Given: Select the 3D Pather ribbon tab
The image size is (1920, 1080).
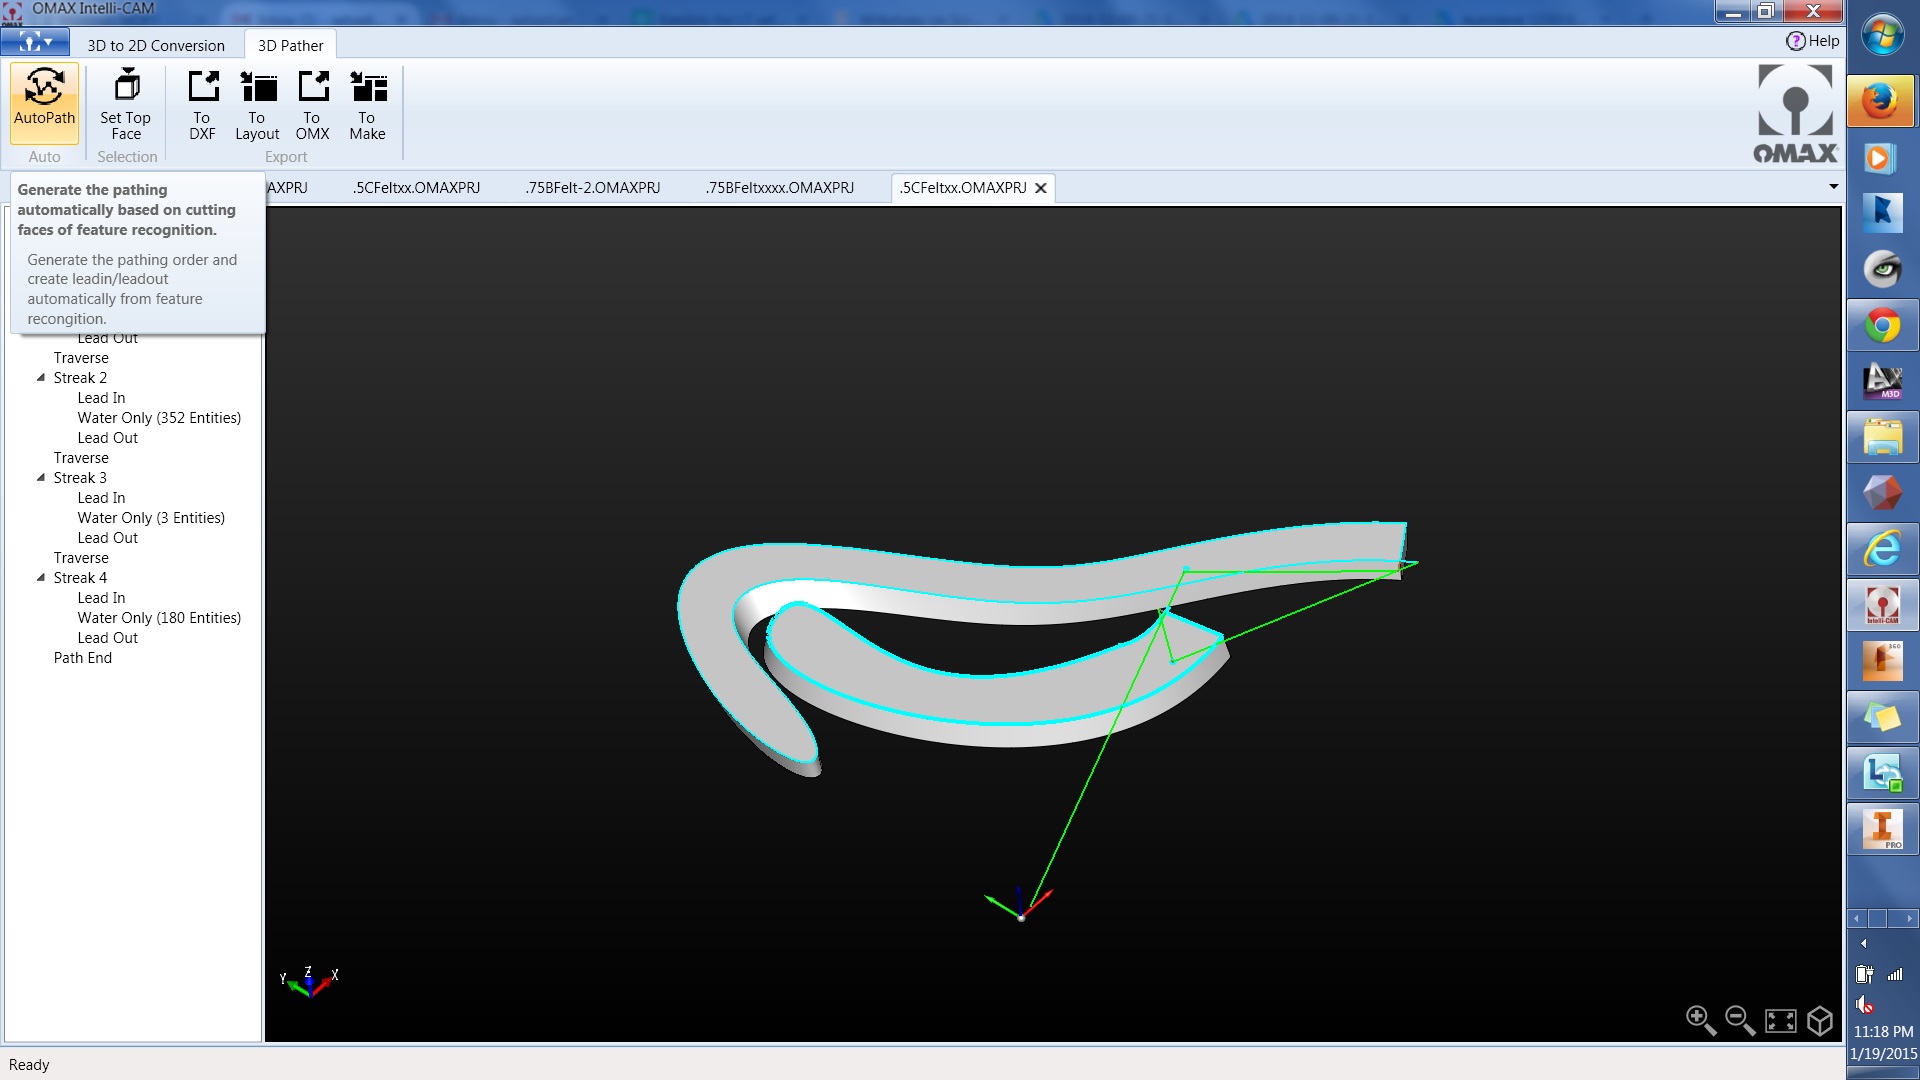Looking at the screenshot, I should (290, 45).
